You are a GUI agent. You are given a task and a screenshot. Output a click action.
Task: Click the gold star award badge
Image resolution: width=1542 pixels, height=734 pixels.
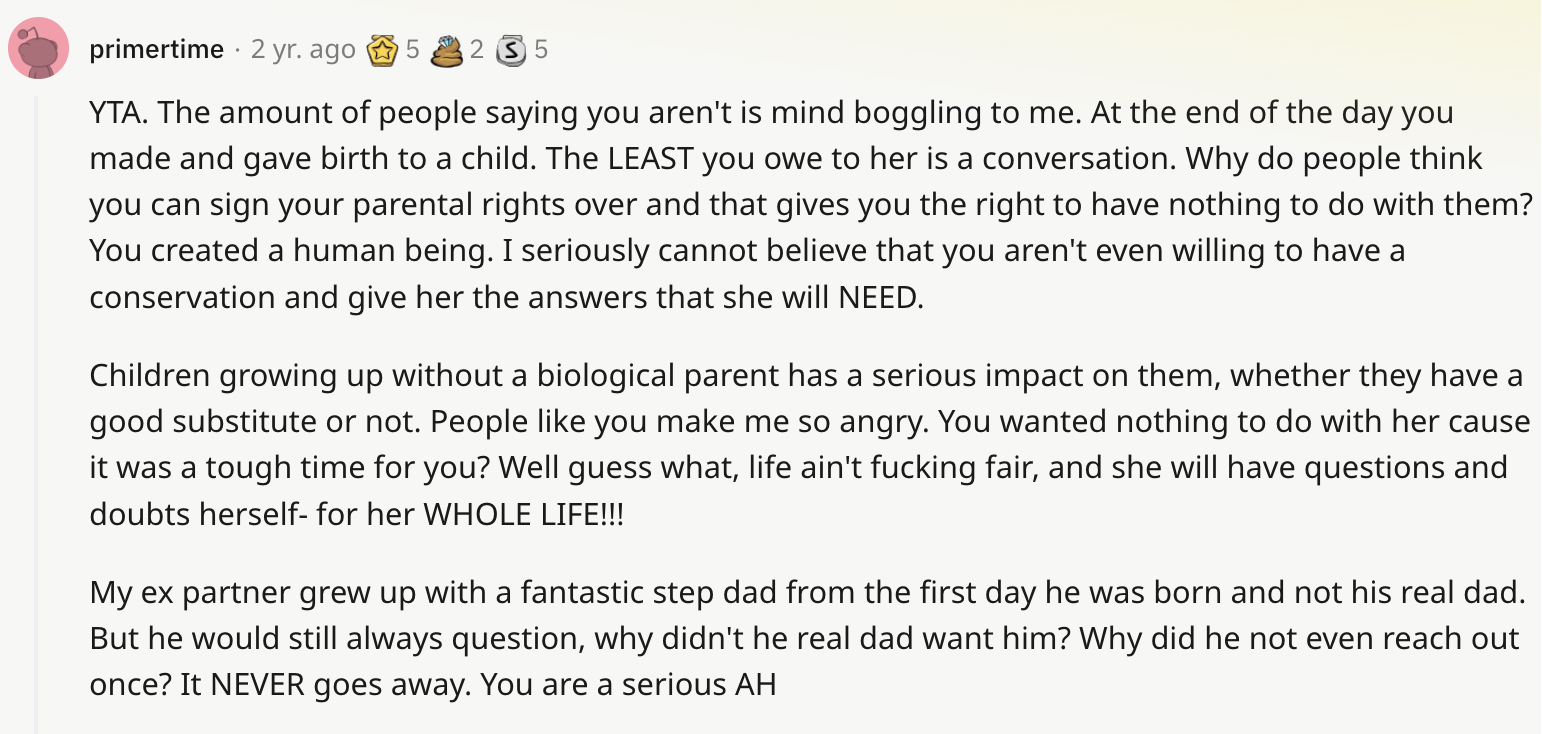[x=383, y=49]
